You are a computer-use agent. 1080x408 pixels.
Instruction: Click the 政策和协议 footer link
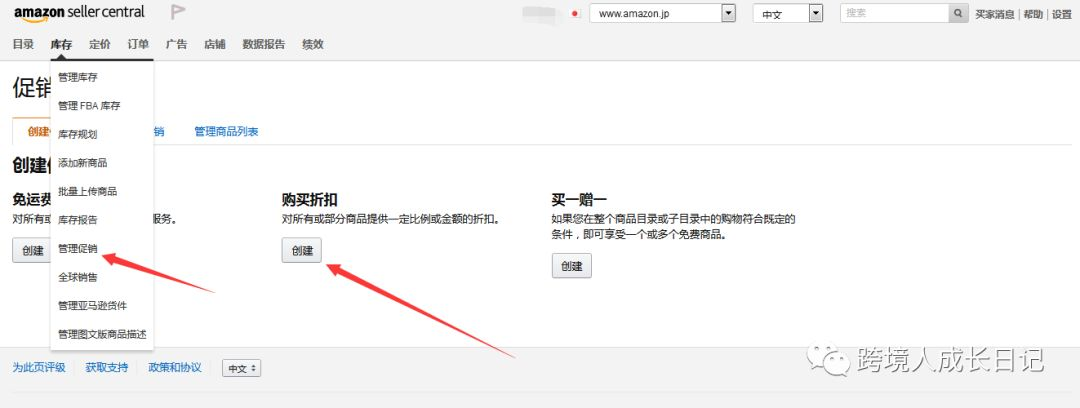point(175,367)
